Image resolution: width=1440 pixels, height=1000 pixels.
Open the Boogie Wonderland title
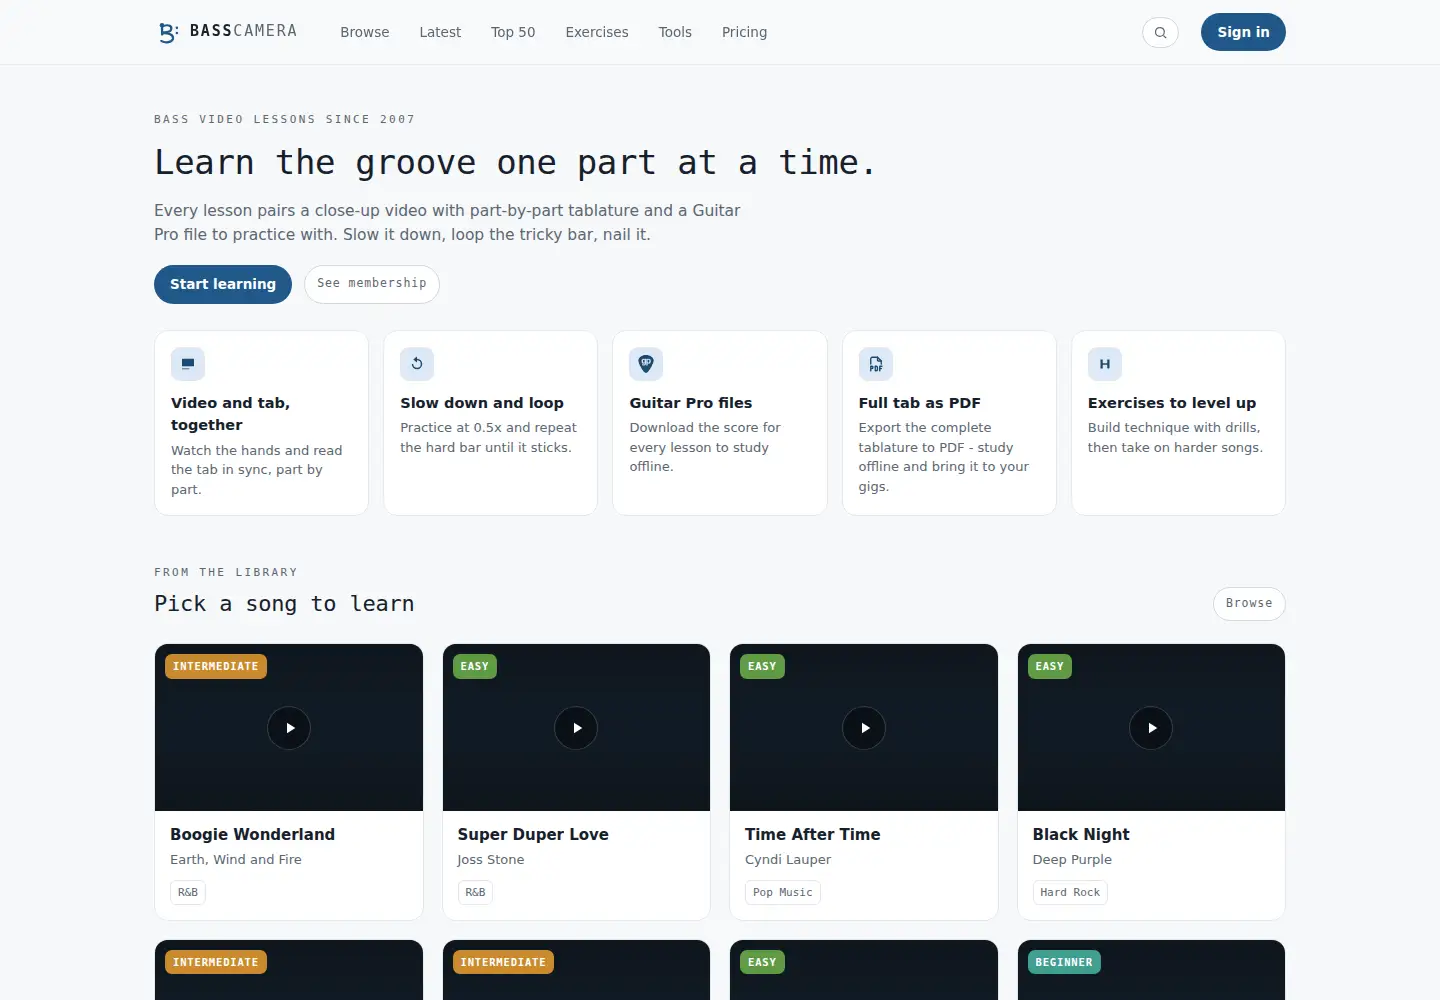click(252, 834)
